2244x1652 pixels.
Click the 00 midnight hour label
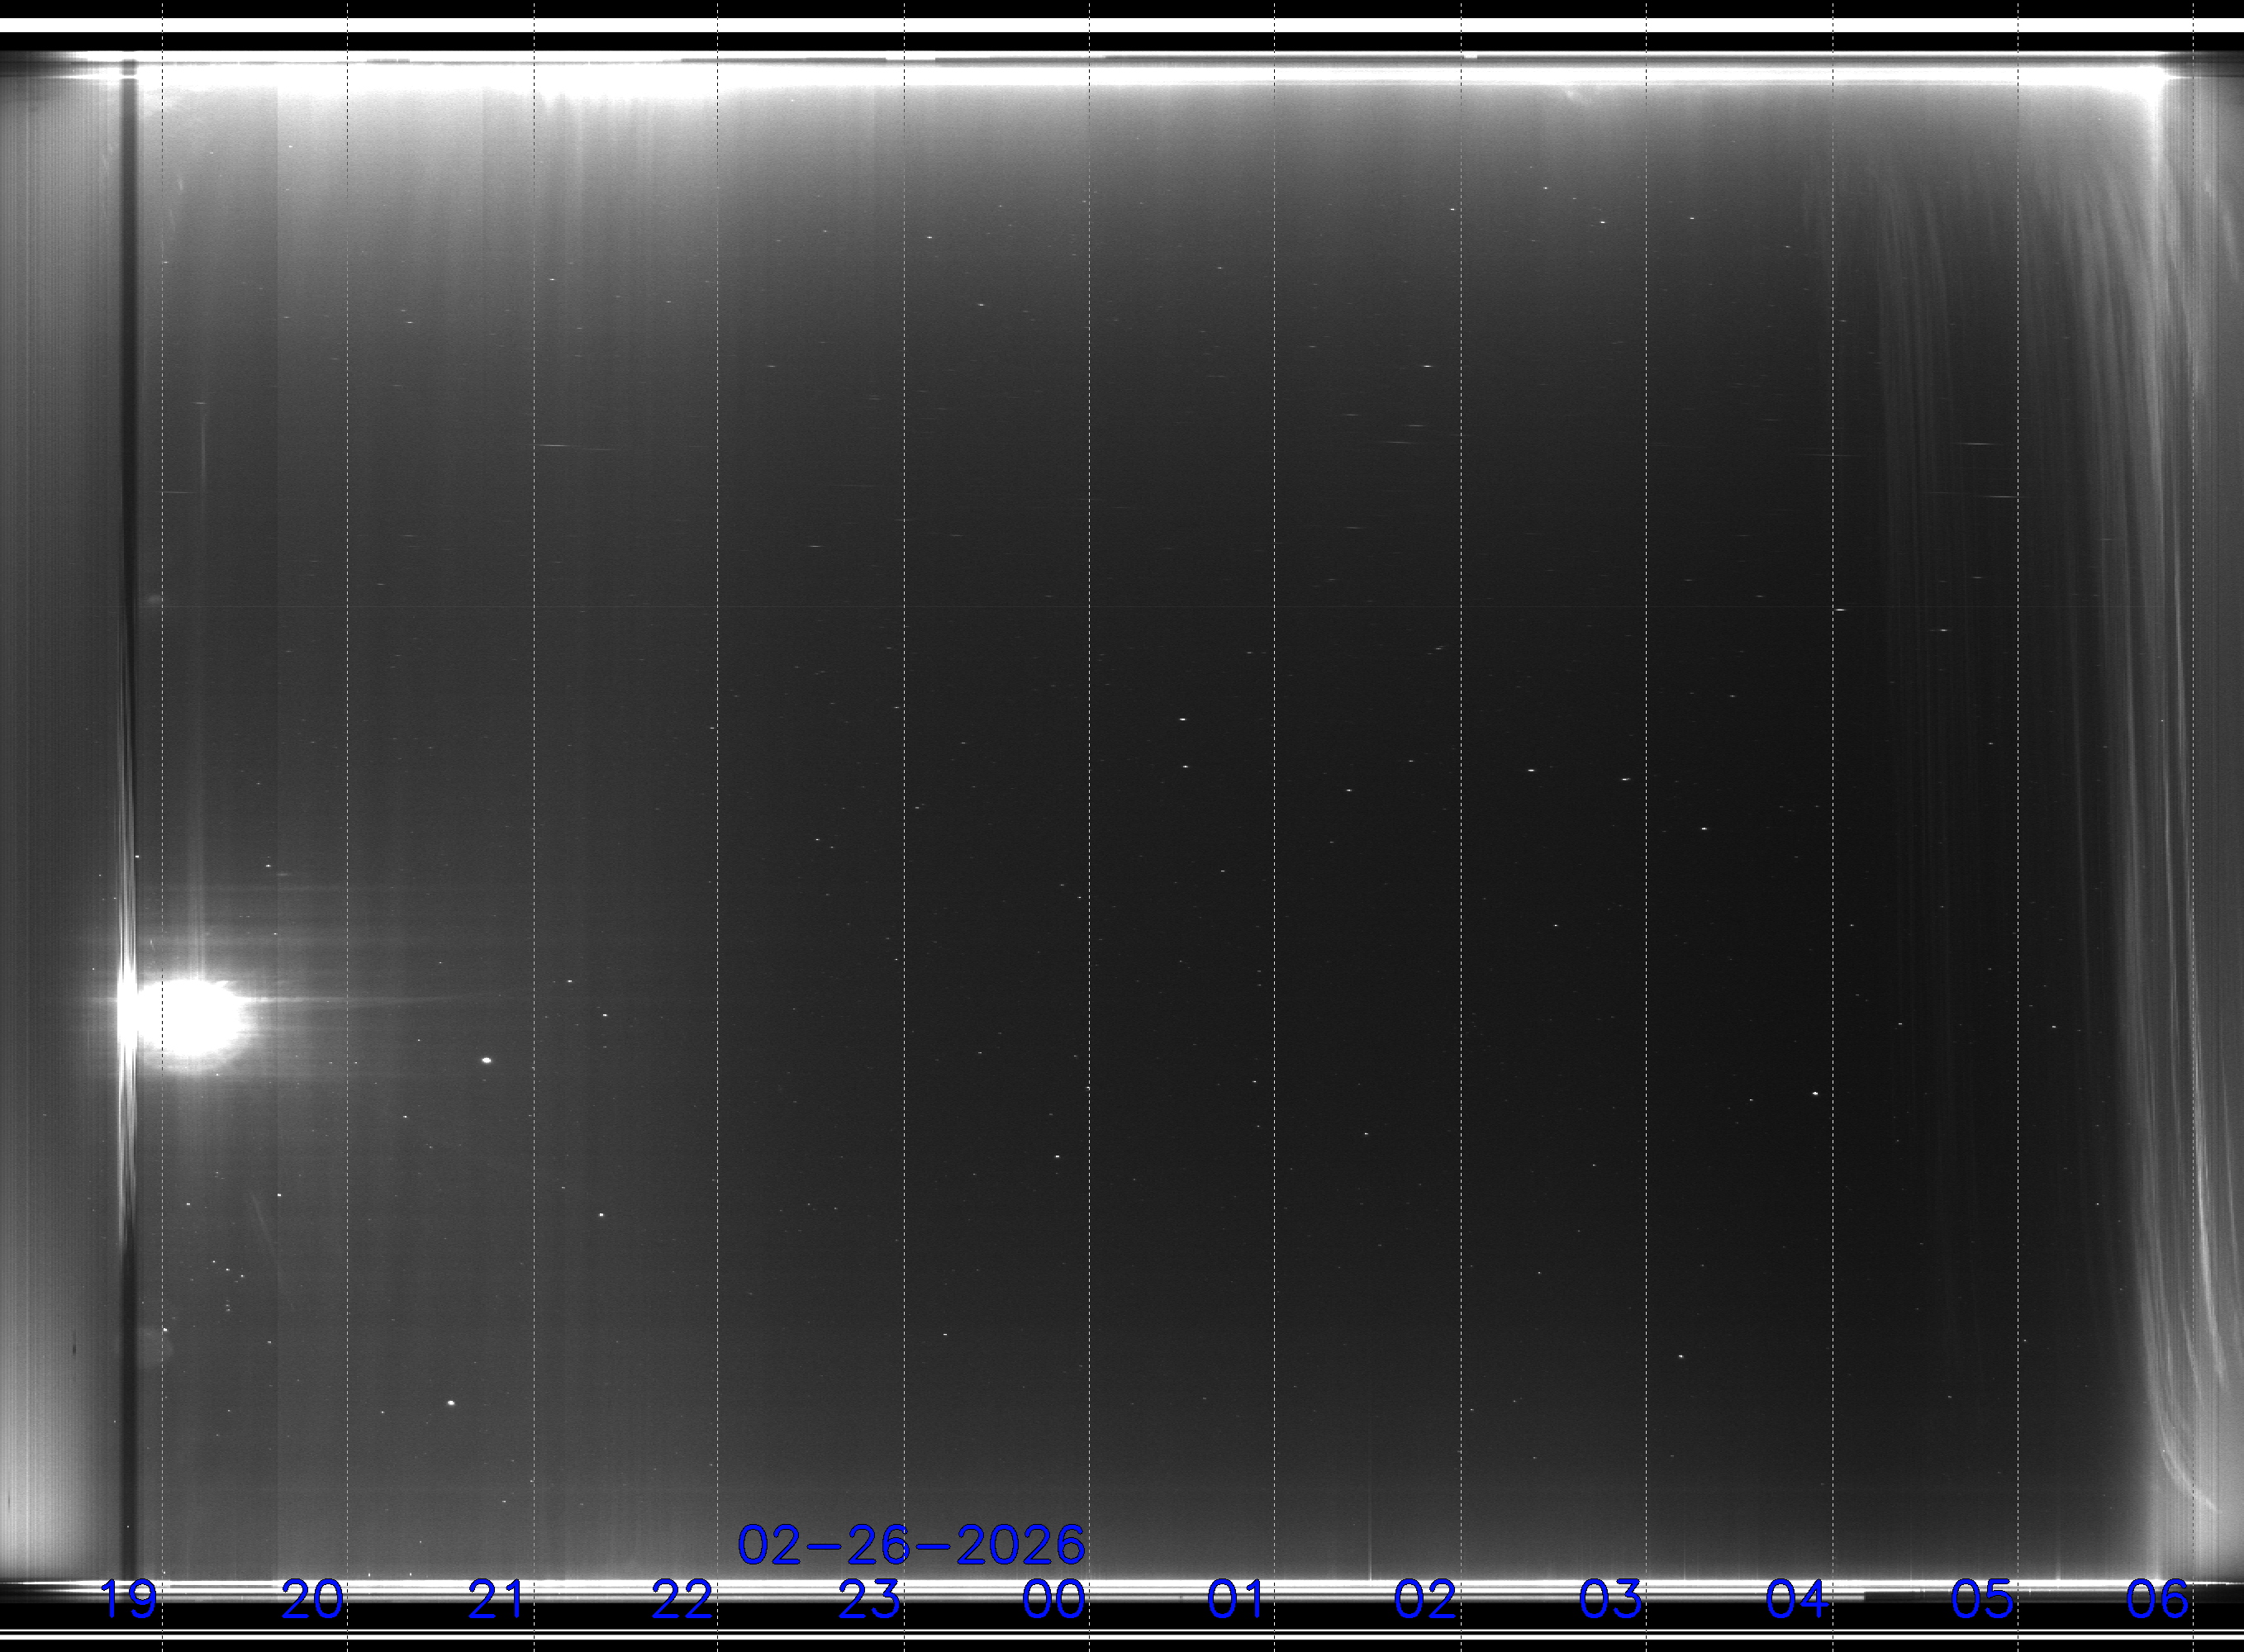1053,1600
